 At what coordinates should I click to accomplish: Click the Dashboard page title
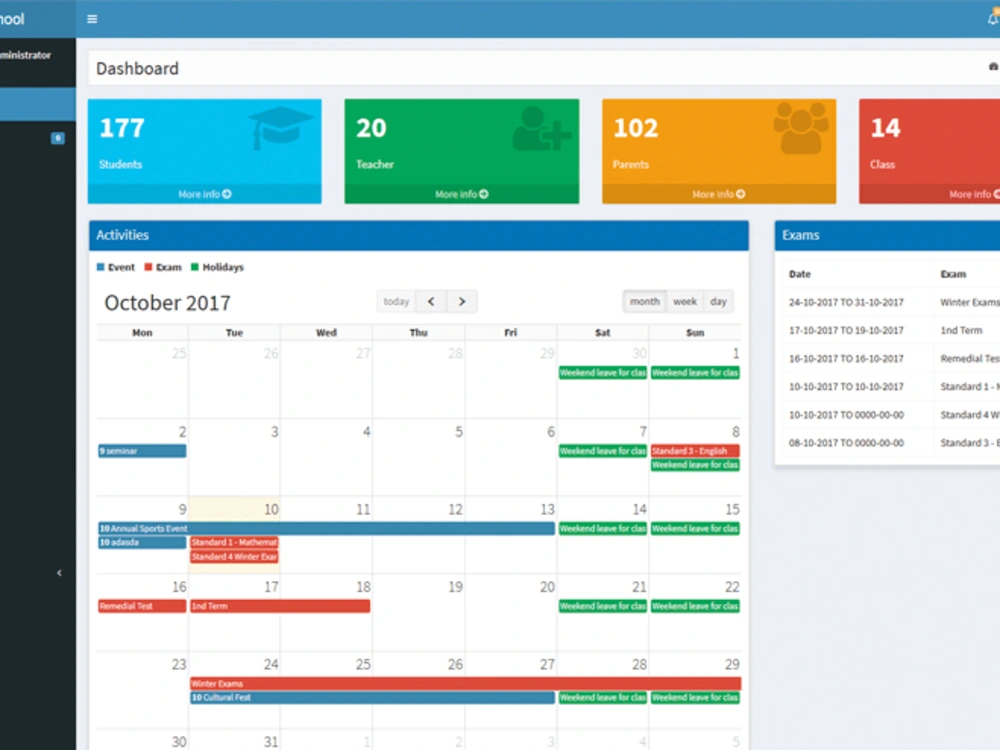click(137, 68)
